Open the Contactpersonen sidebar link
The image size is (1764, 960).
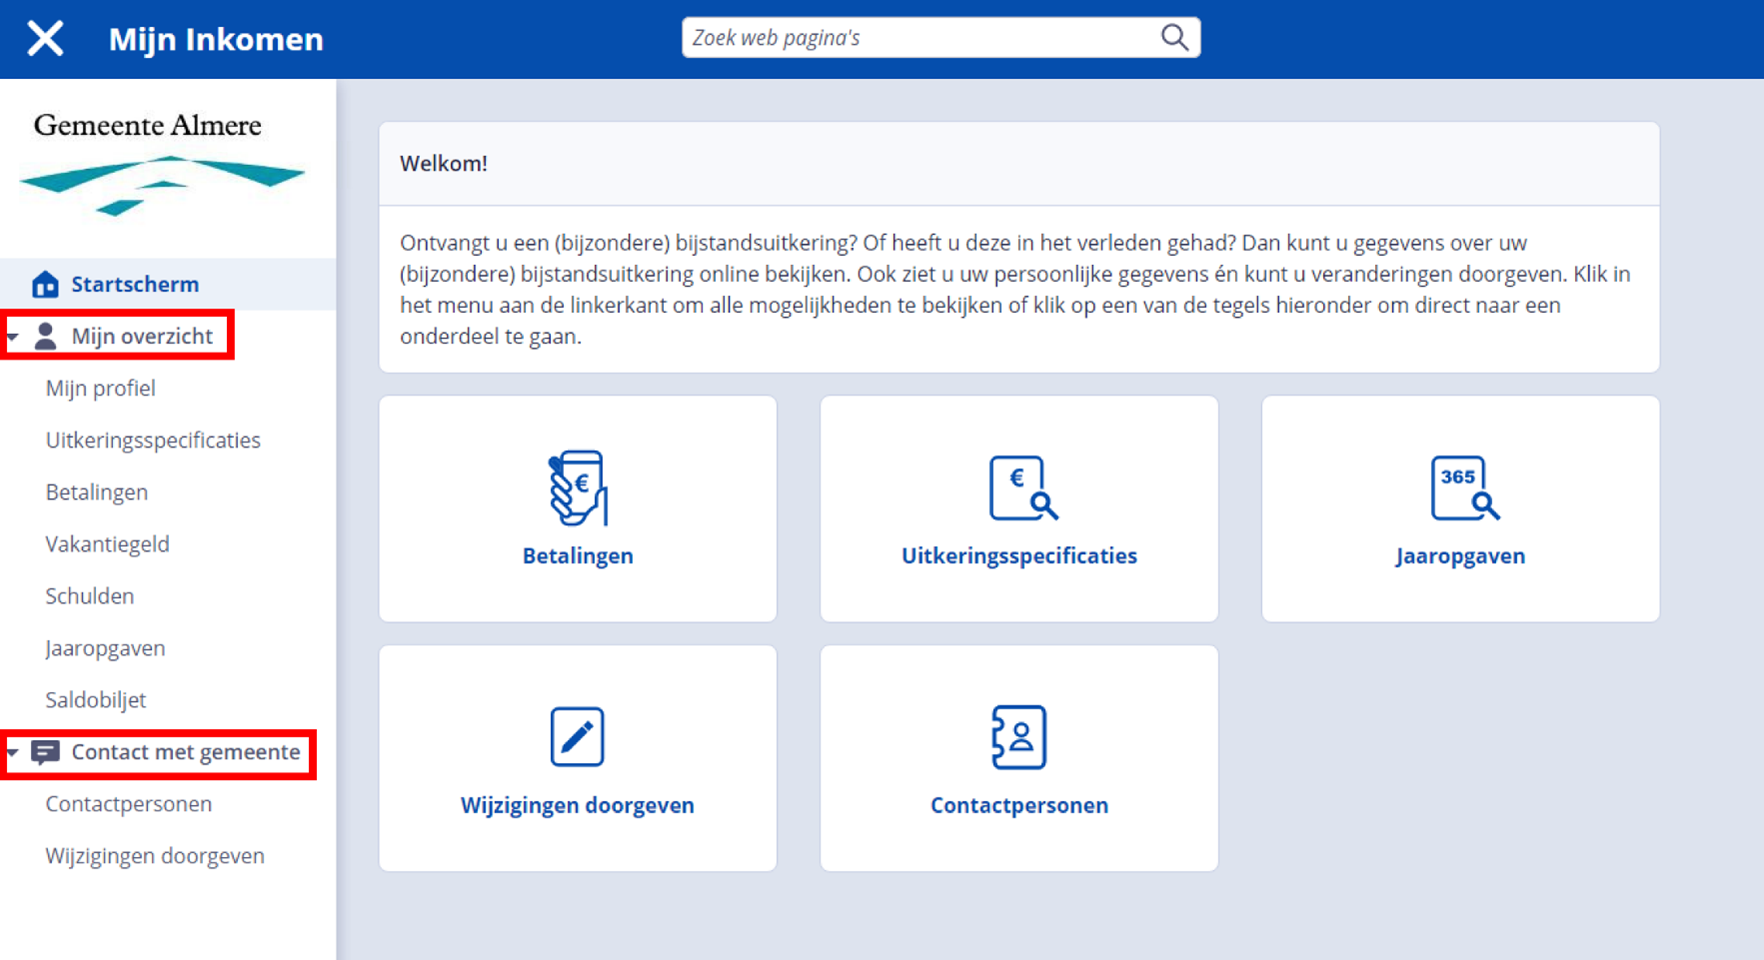[128, 804]
